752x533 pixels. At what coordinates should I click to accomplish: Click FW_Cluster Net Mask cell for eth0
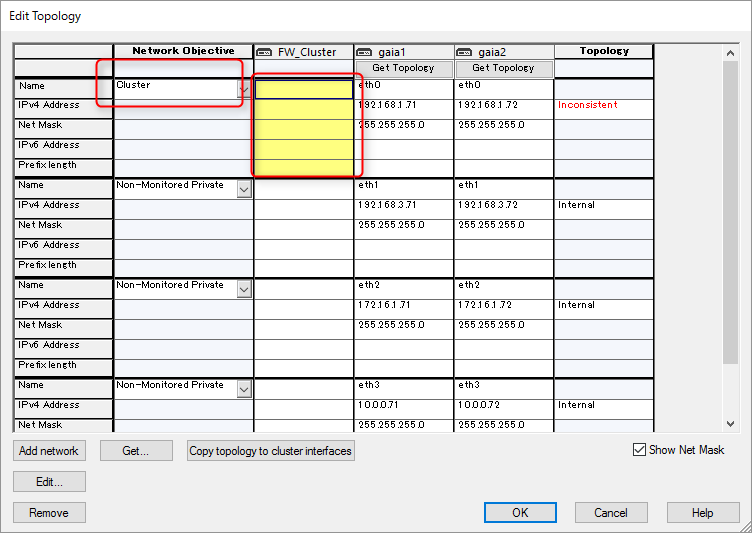pos(304,130)
